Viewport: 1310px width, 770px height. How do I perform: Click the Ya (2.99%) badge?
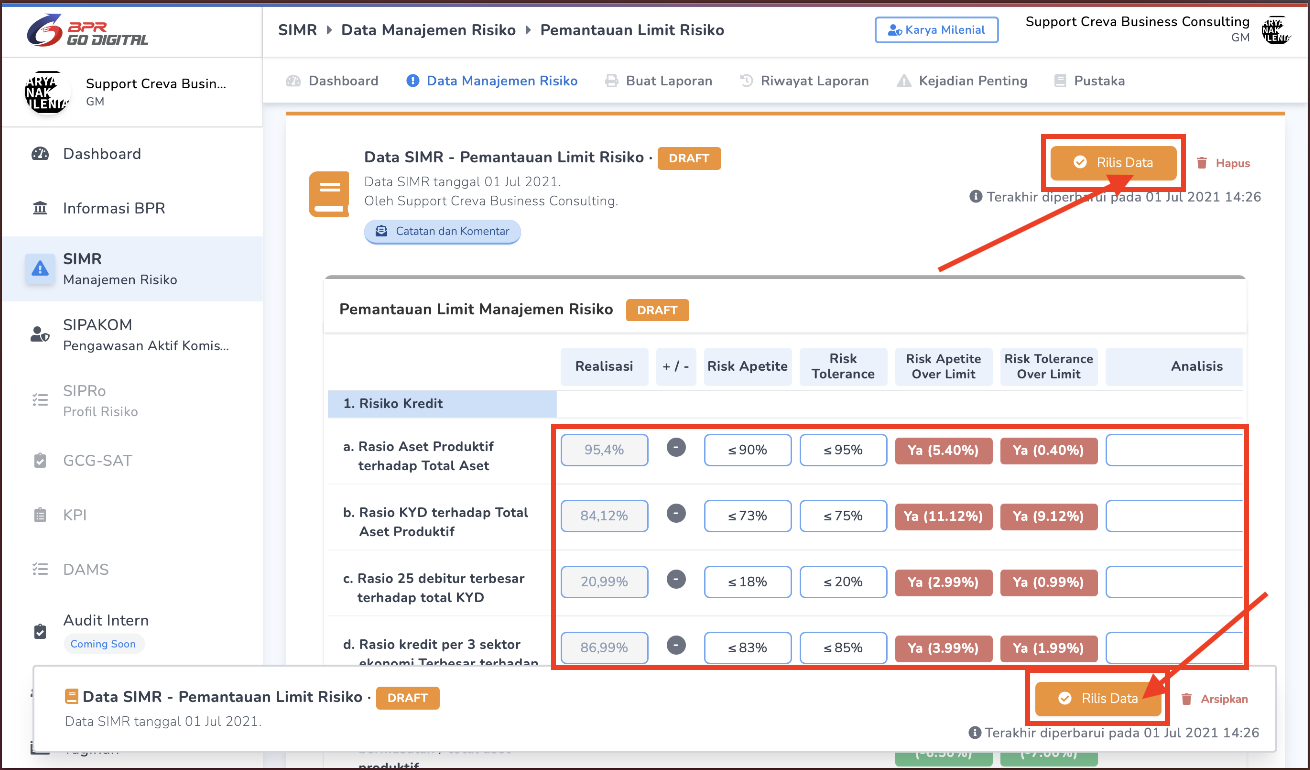(x=944, y=582)
